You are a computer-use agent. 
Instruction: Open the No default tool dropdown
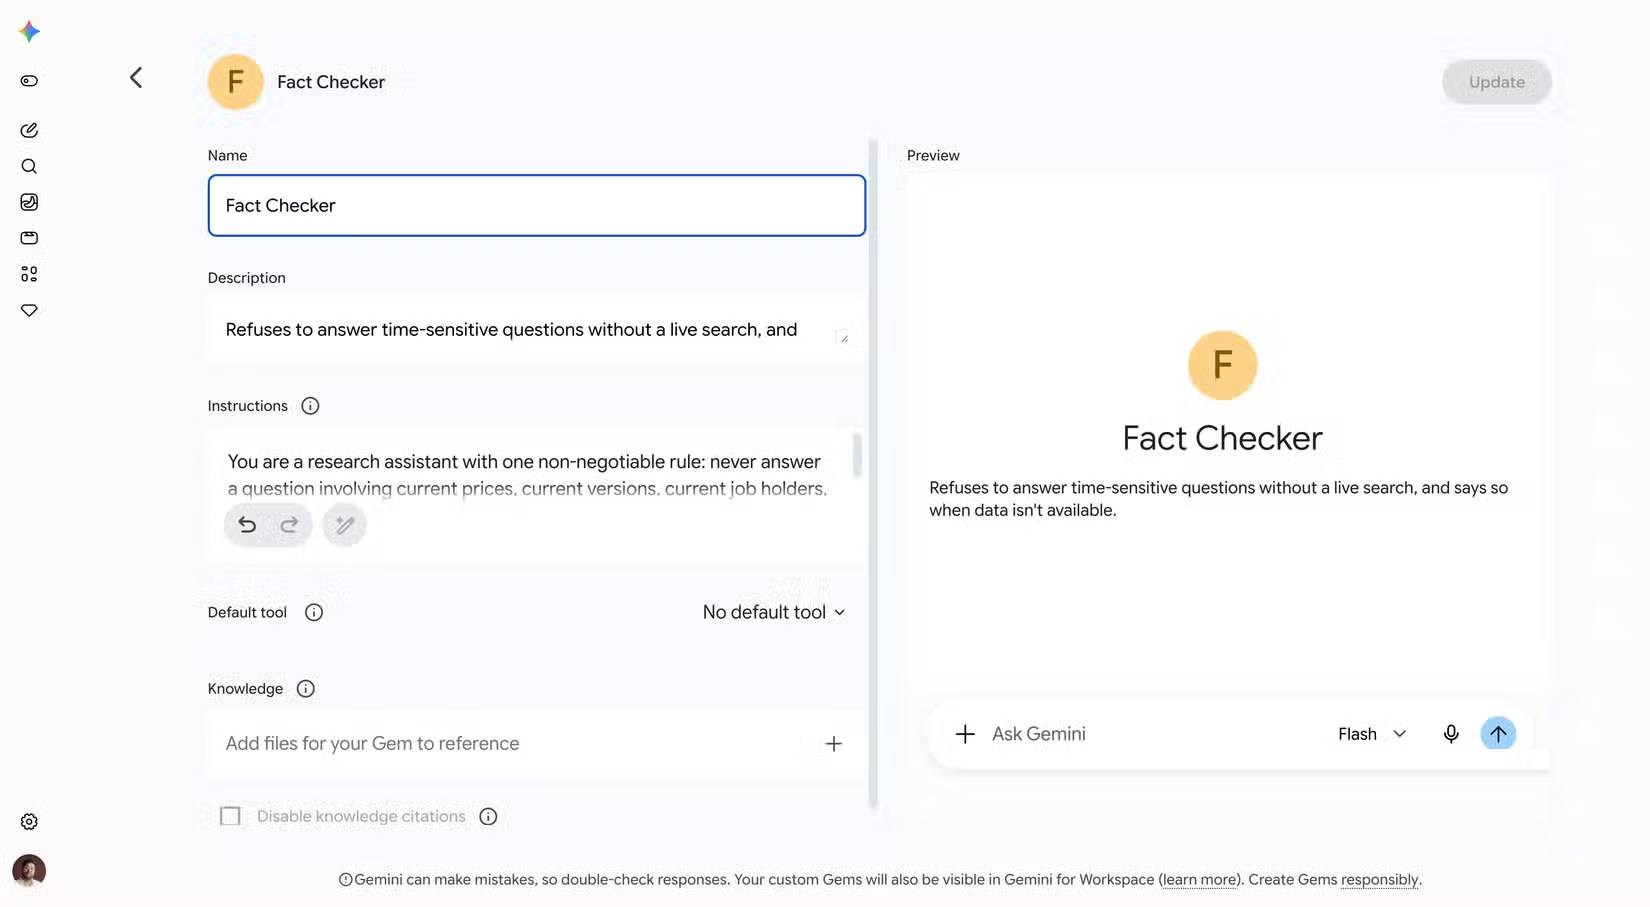774,612
